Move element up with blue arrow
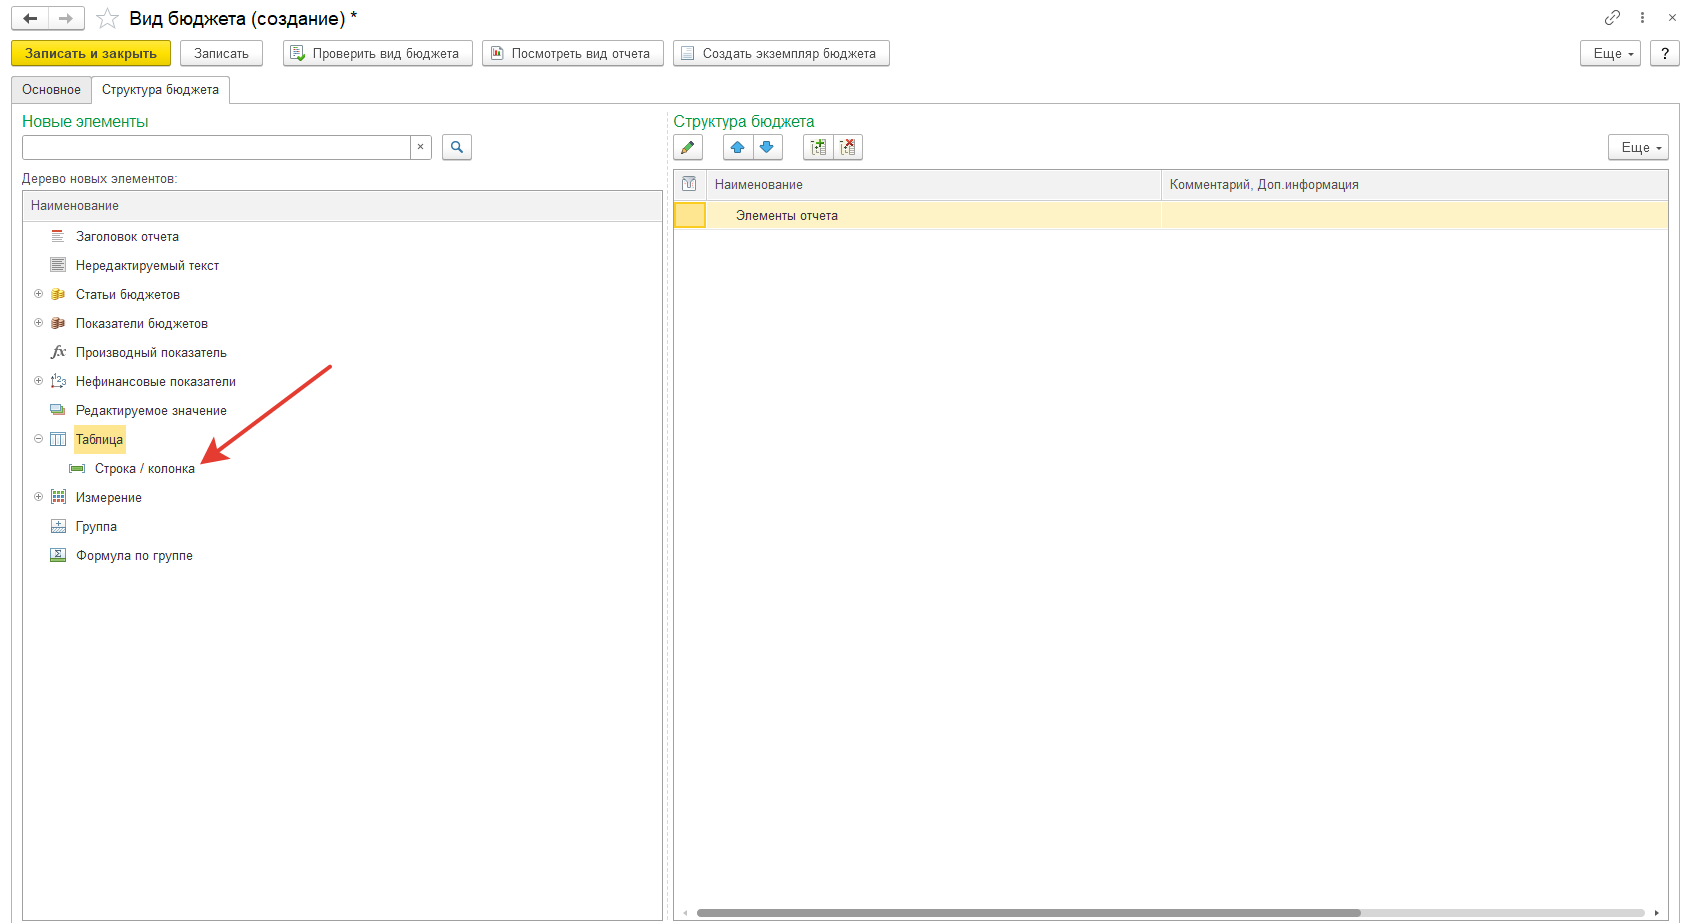Viewport: 1699px width, 923px height. point(737,148)
